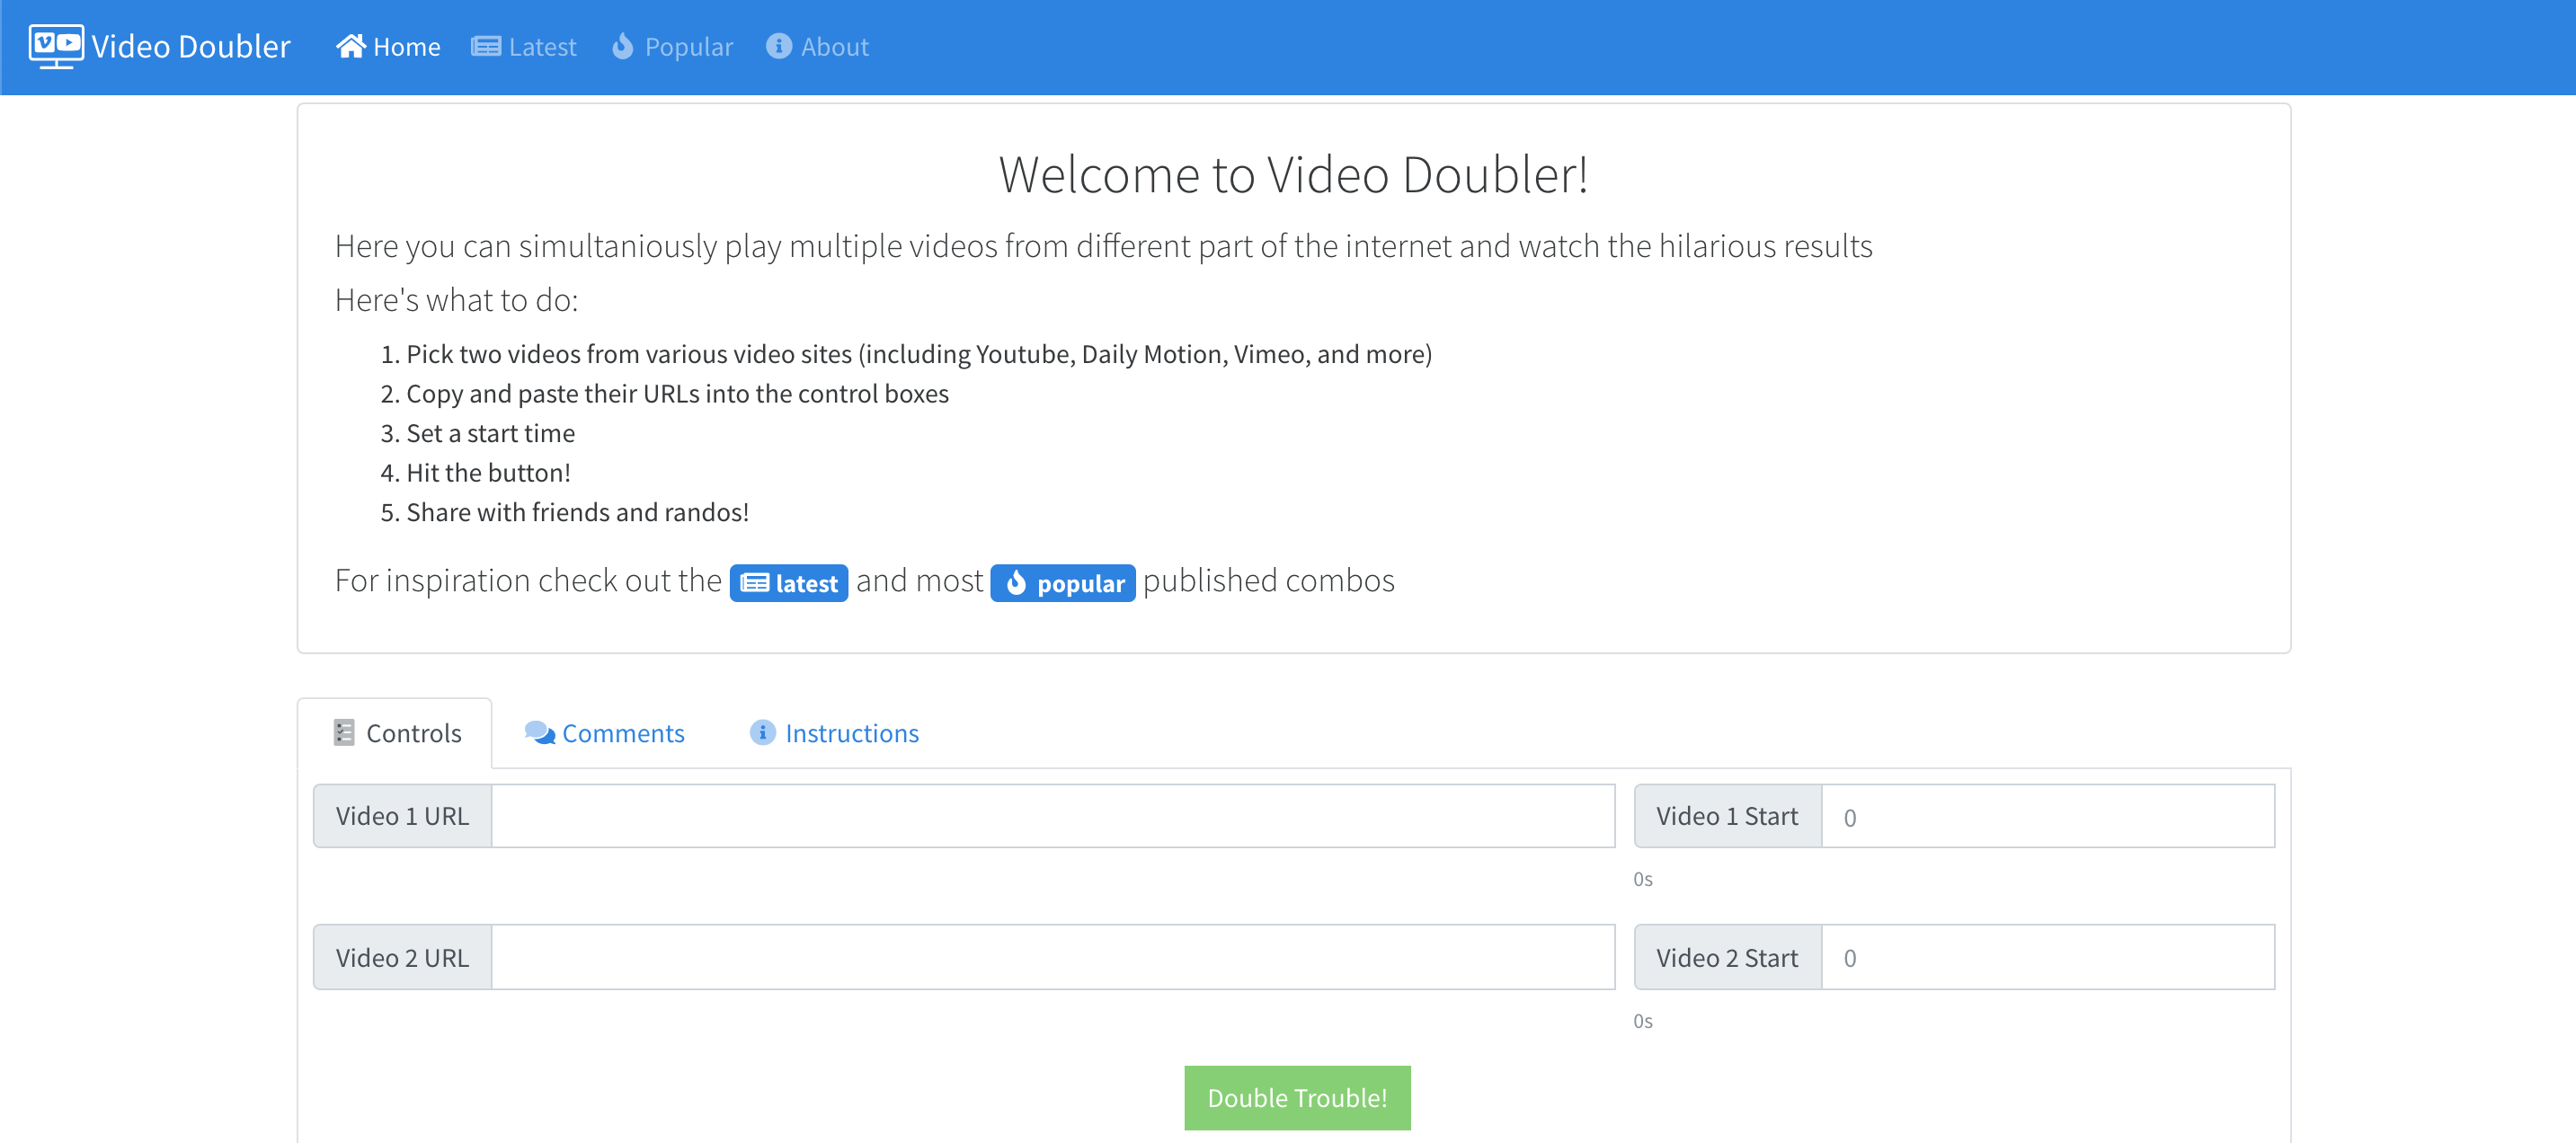Click the About info icon in navbar
The height and width of the screenshot is (1143, 2576).
[x=778, y=46]
